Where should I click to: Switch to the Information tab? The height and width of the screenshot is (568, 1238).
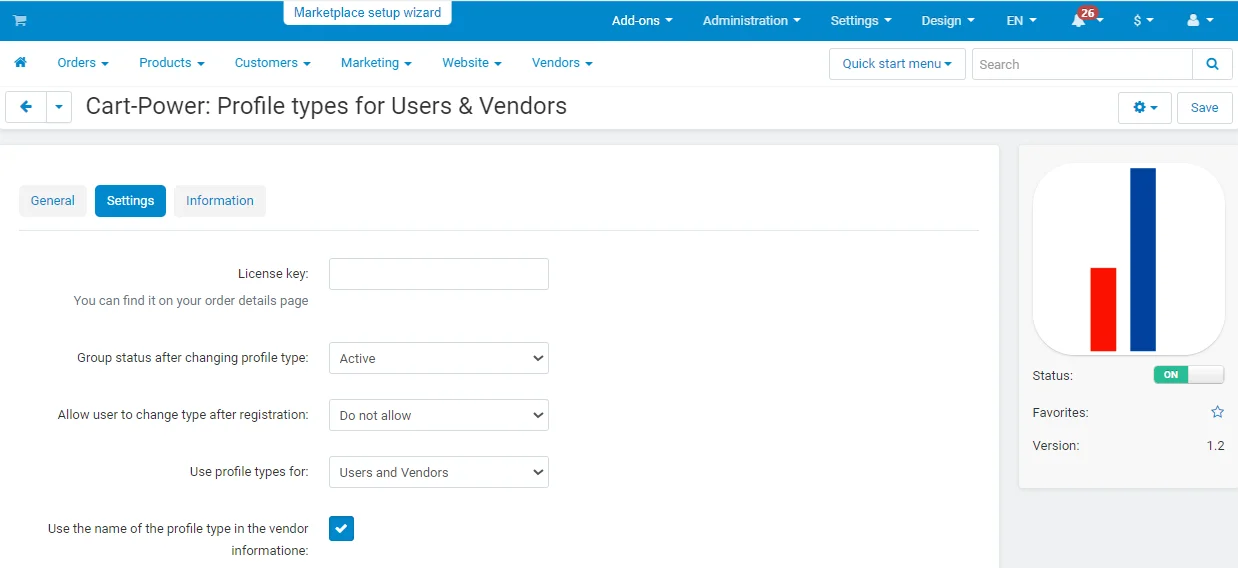[219, 201]
